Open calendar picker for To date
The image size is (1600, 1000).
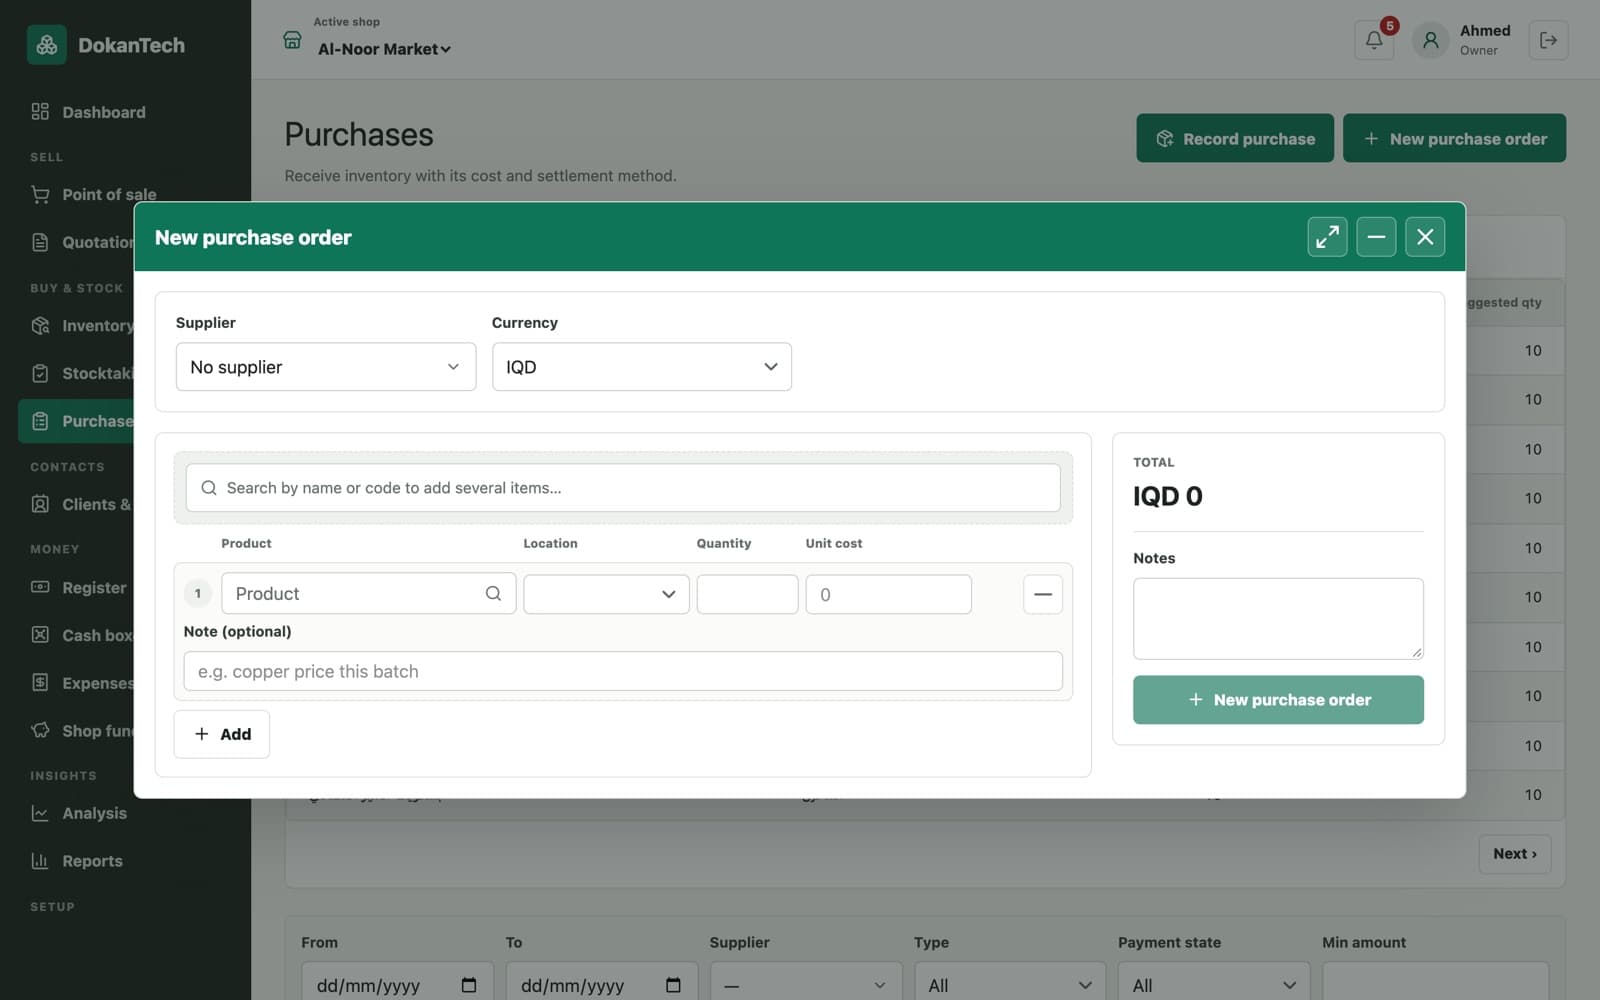[673, 985]
